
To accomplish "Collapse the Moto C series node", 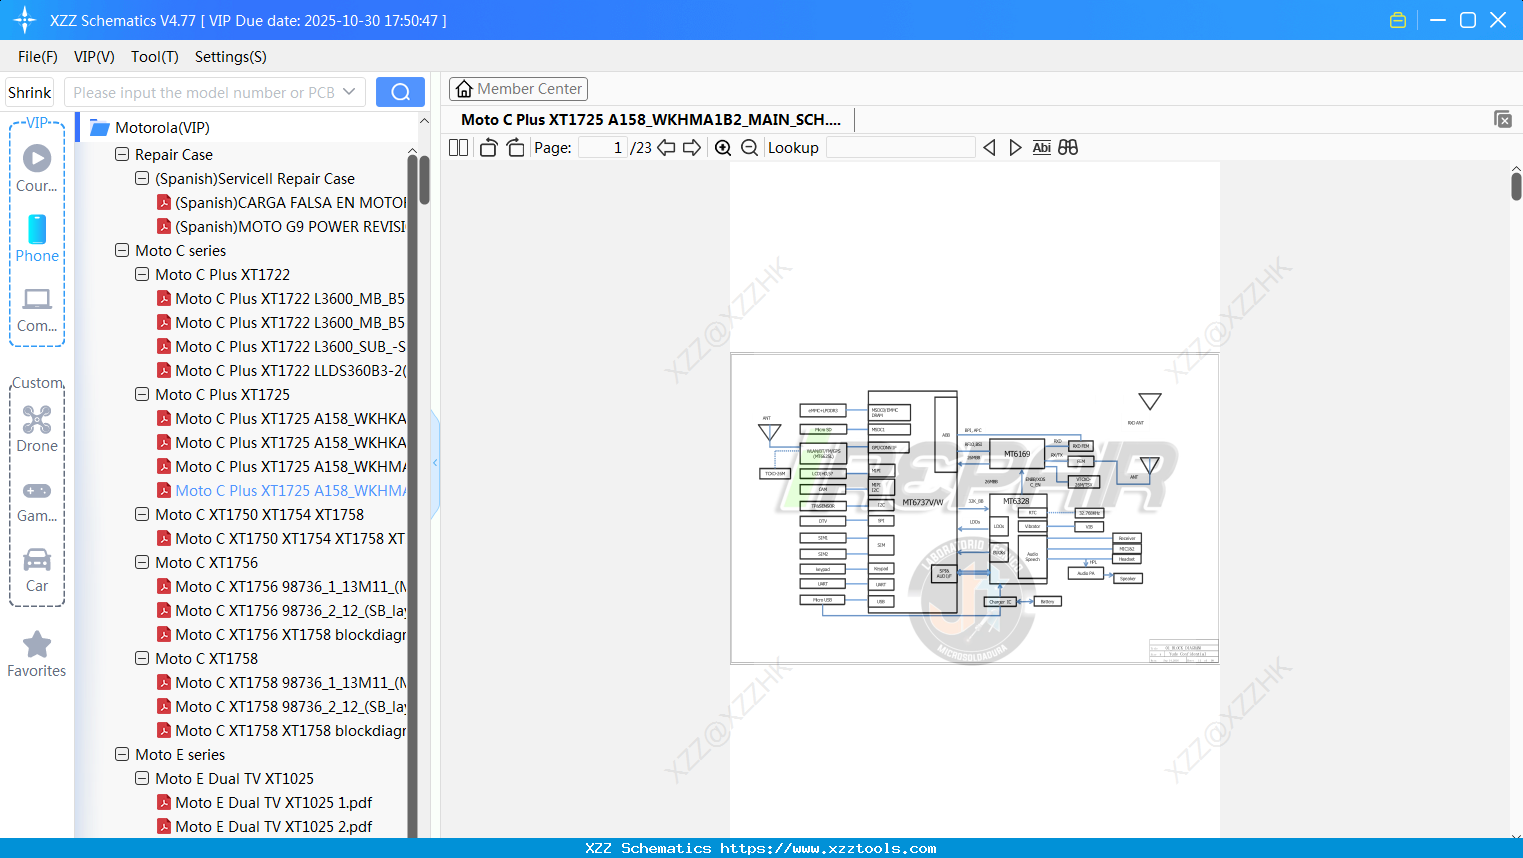I will [122, 251].
